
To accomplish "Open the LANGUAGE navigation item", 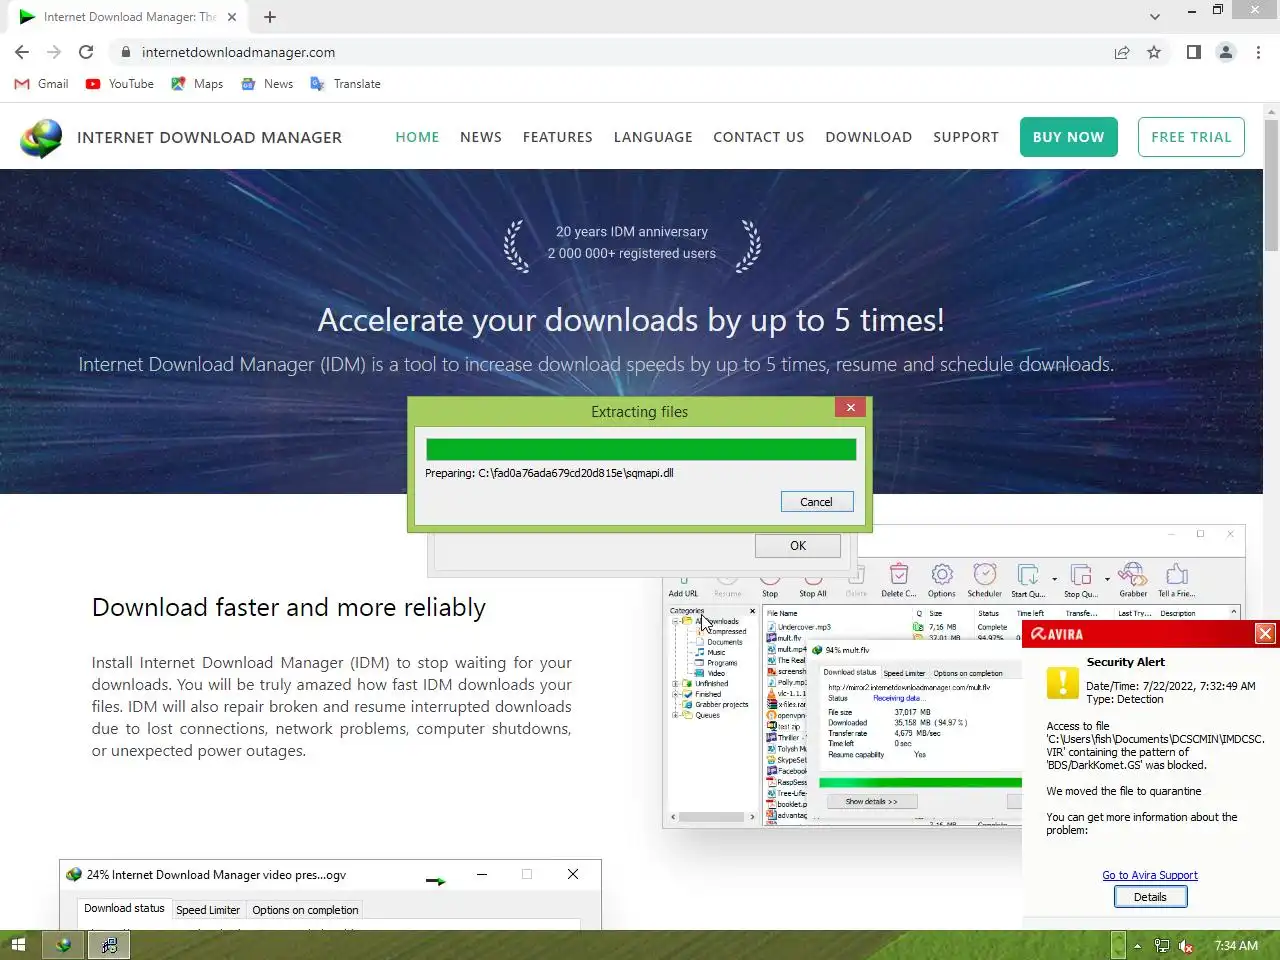I will point(653,137).
